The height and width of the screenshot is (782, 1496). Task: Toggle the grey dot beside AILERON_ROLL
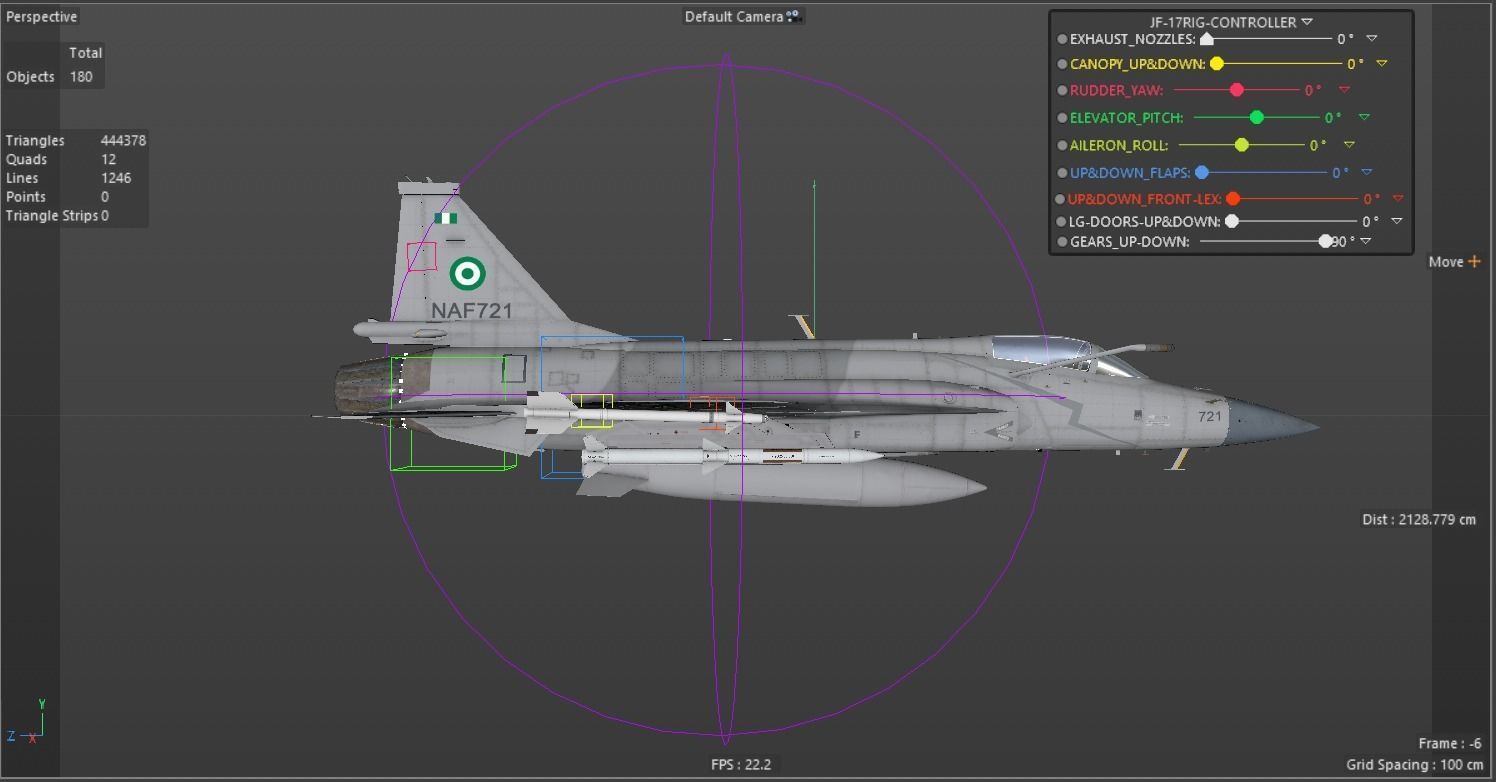(1062, 146)
